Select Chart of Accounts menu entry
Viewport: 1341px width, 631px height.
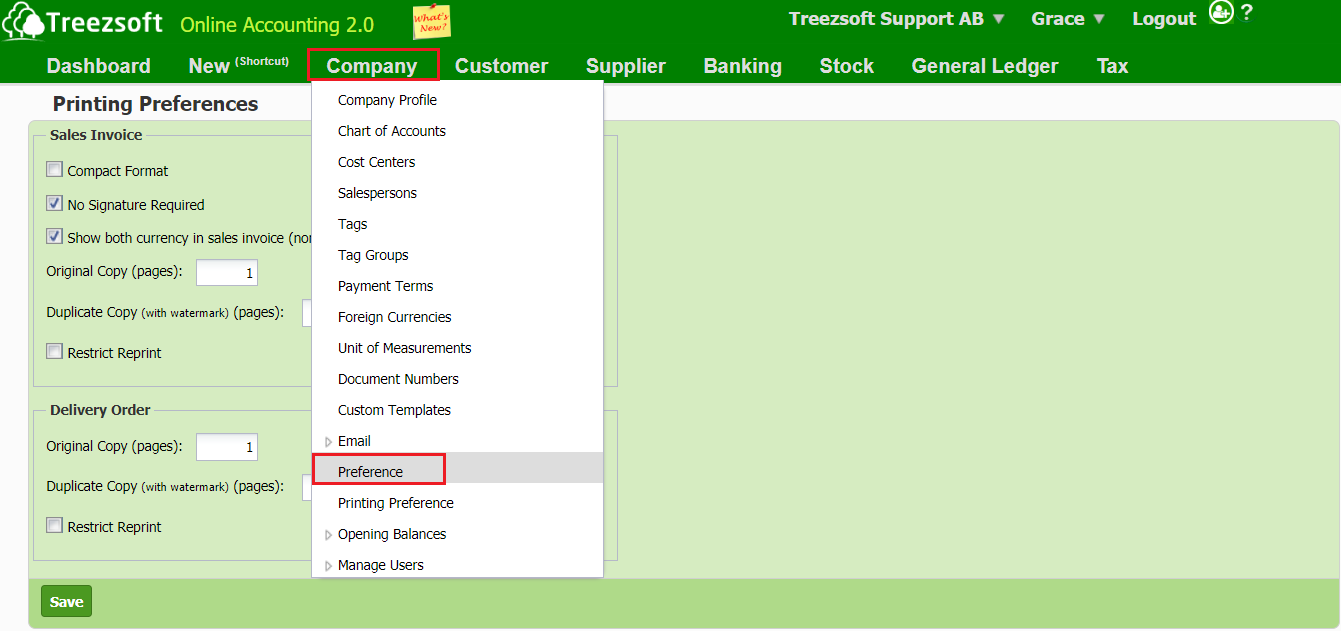(x=458, y=131)
